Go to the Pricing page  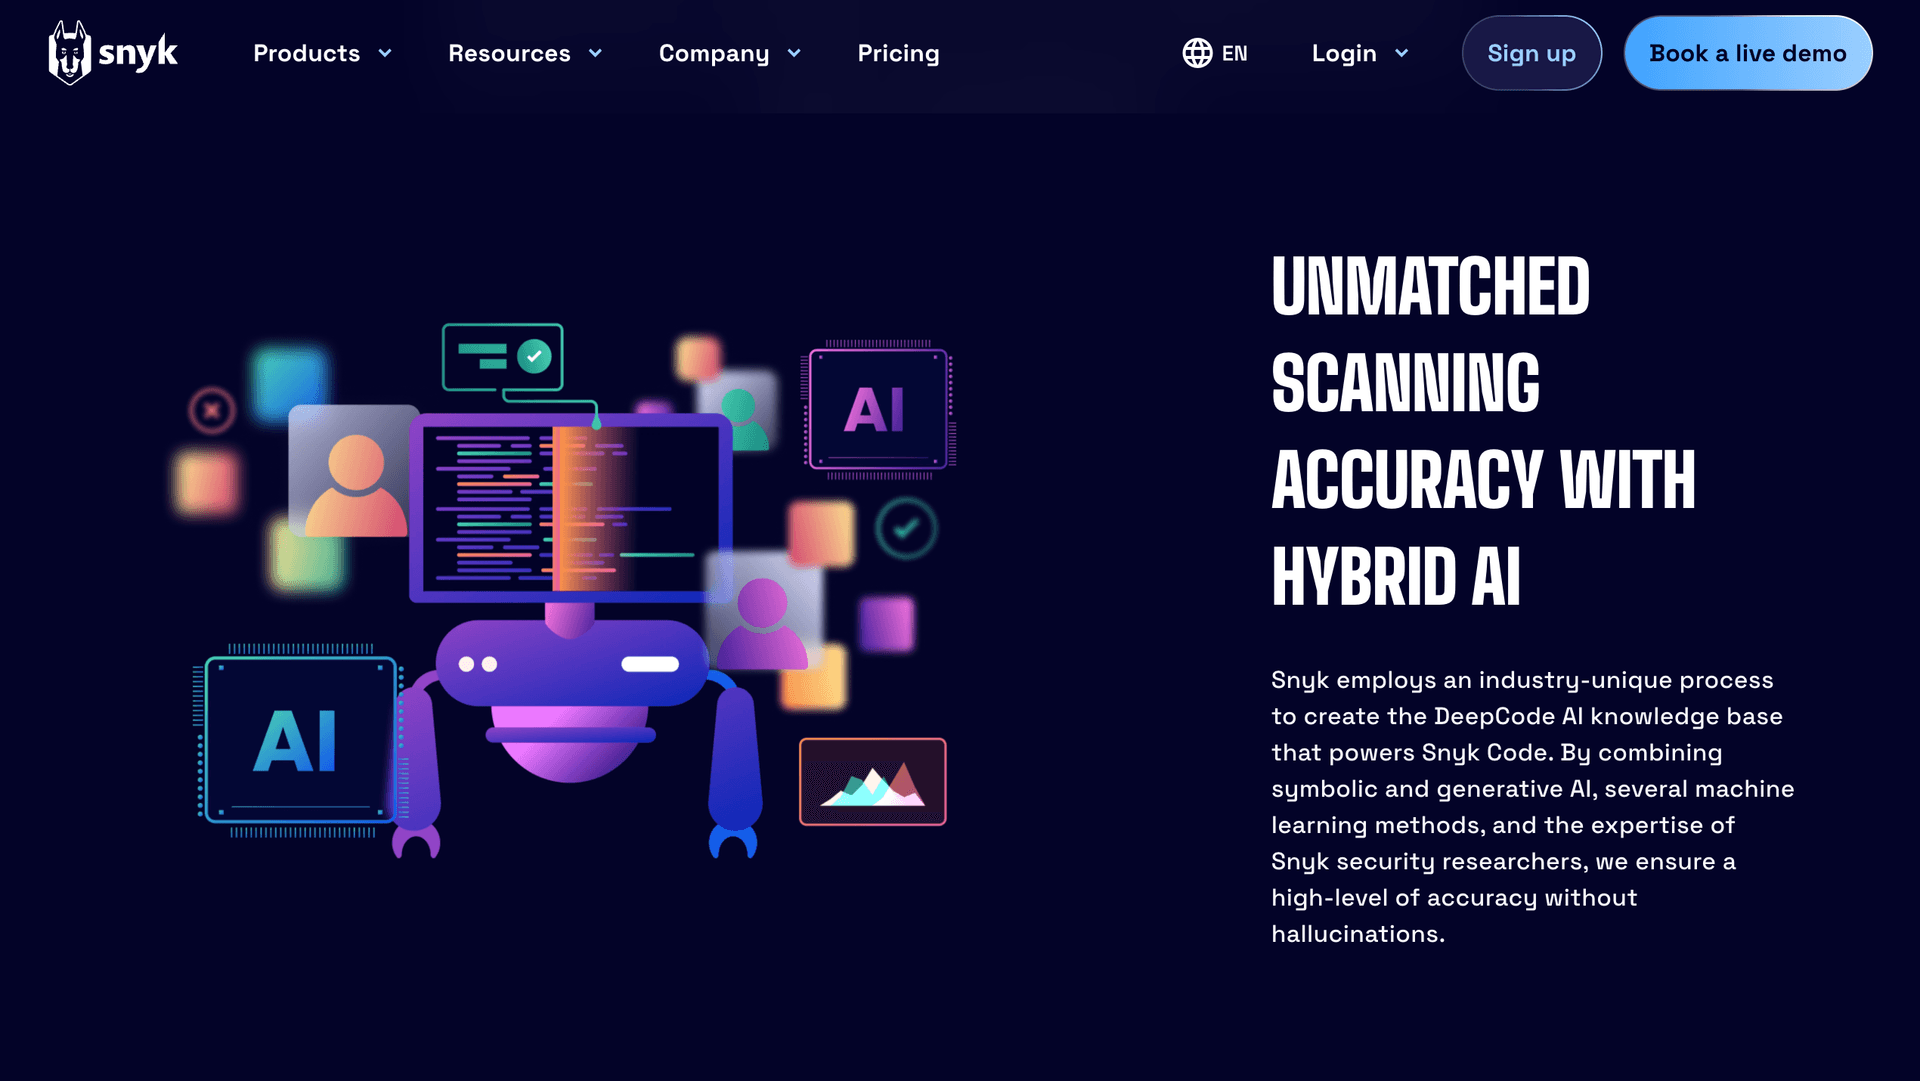tap(898, 53)
